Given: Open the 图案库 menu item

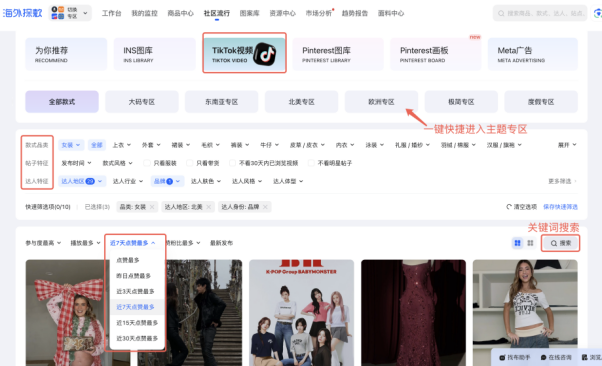Looking at the screenshot, I should tap(250, 13).
